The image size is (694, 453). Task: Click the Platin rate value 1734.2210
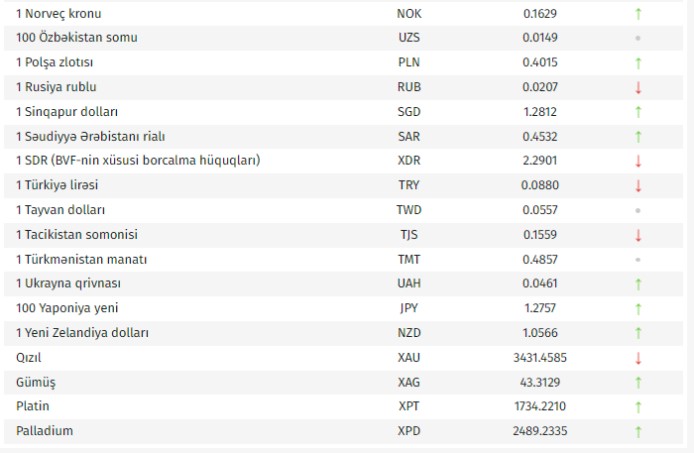coord(541,407)
